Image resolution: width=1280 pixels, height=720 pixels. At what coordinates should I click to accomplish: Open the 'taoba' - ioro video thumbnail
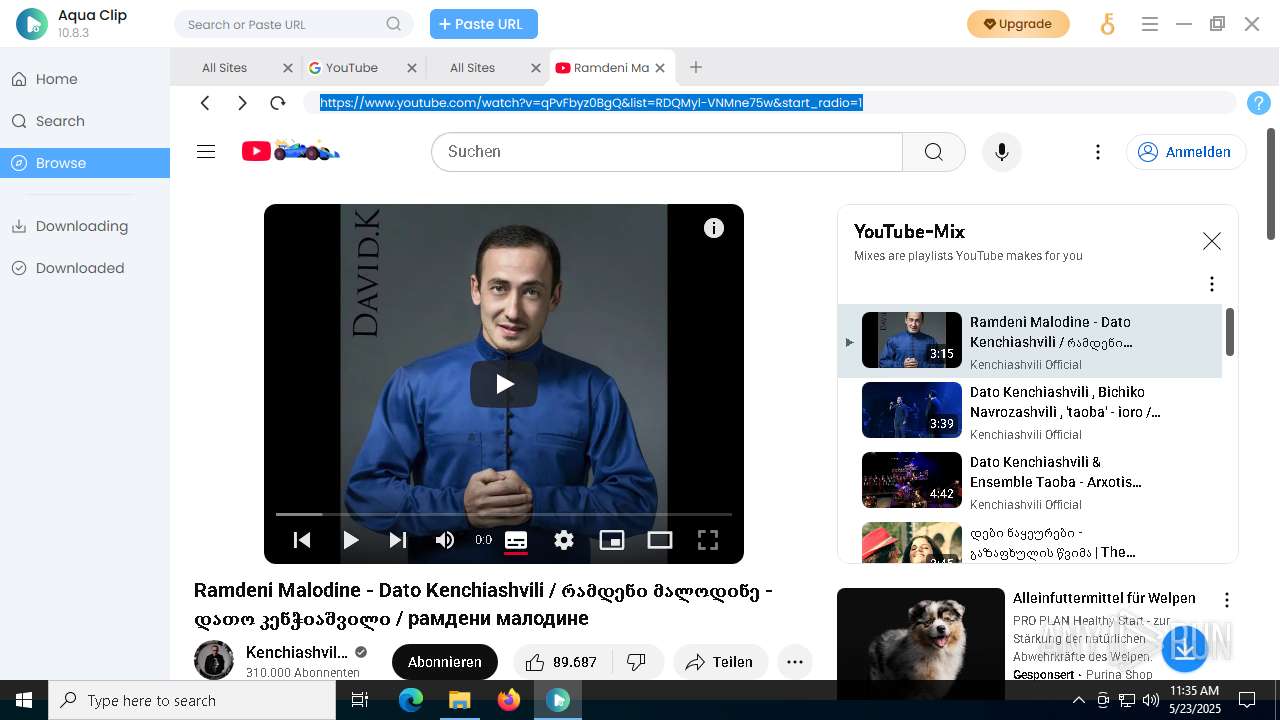[x=912, y=410]
